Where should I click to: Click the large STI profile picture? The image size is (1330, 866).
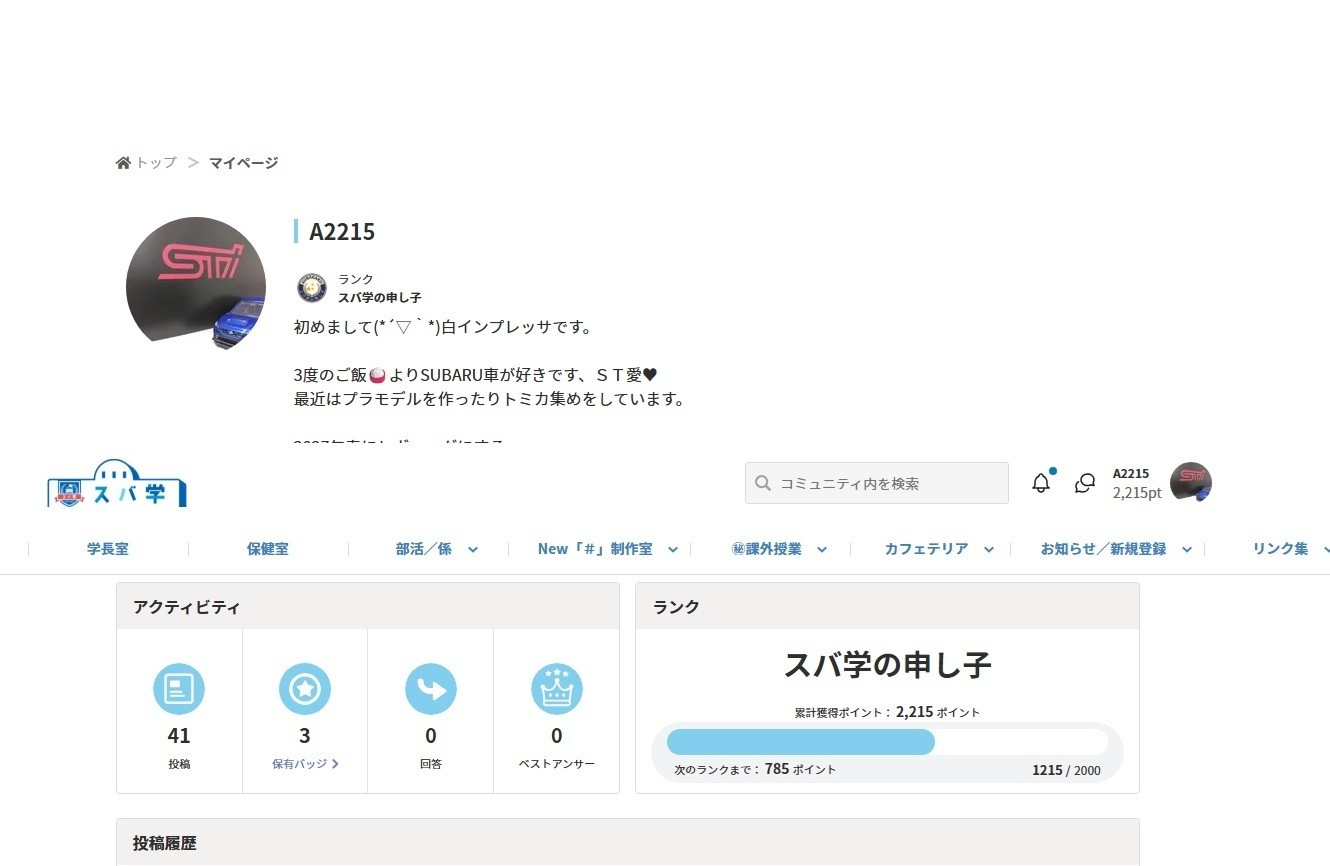196,284
